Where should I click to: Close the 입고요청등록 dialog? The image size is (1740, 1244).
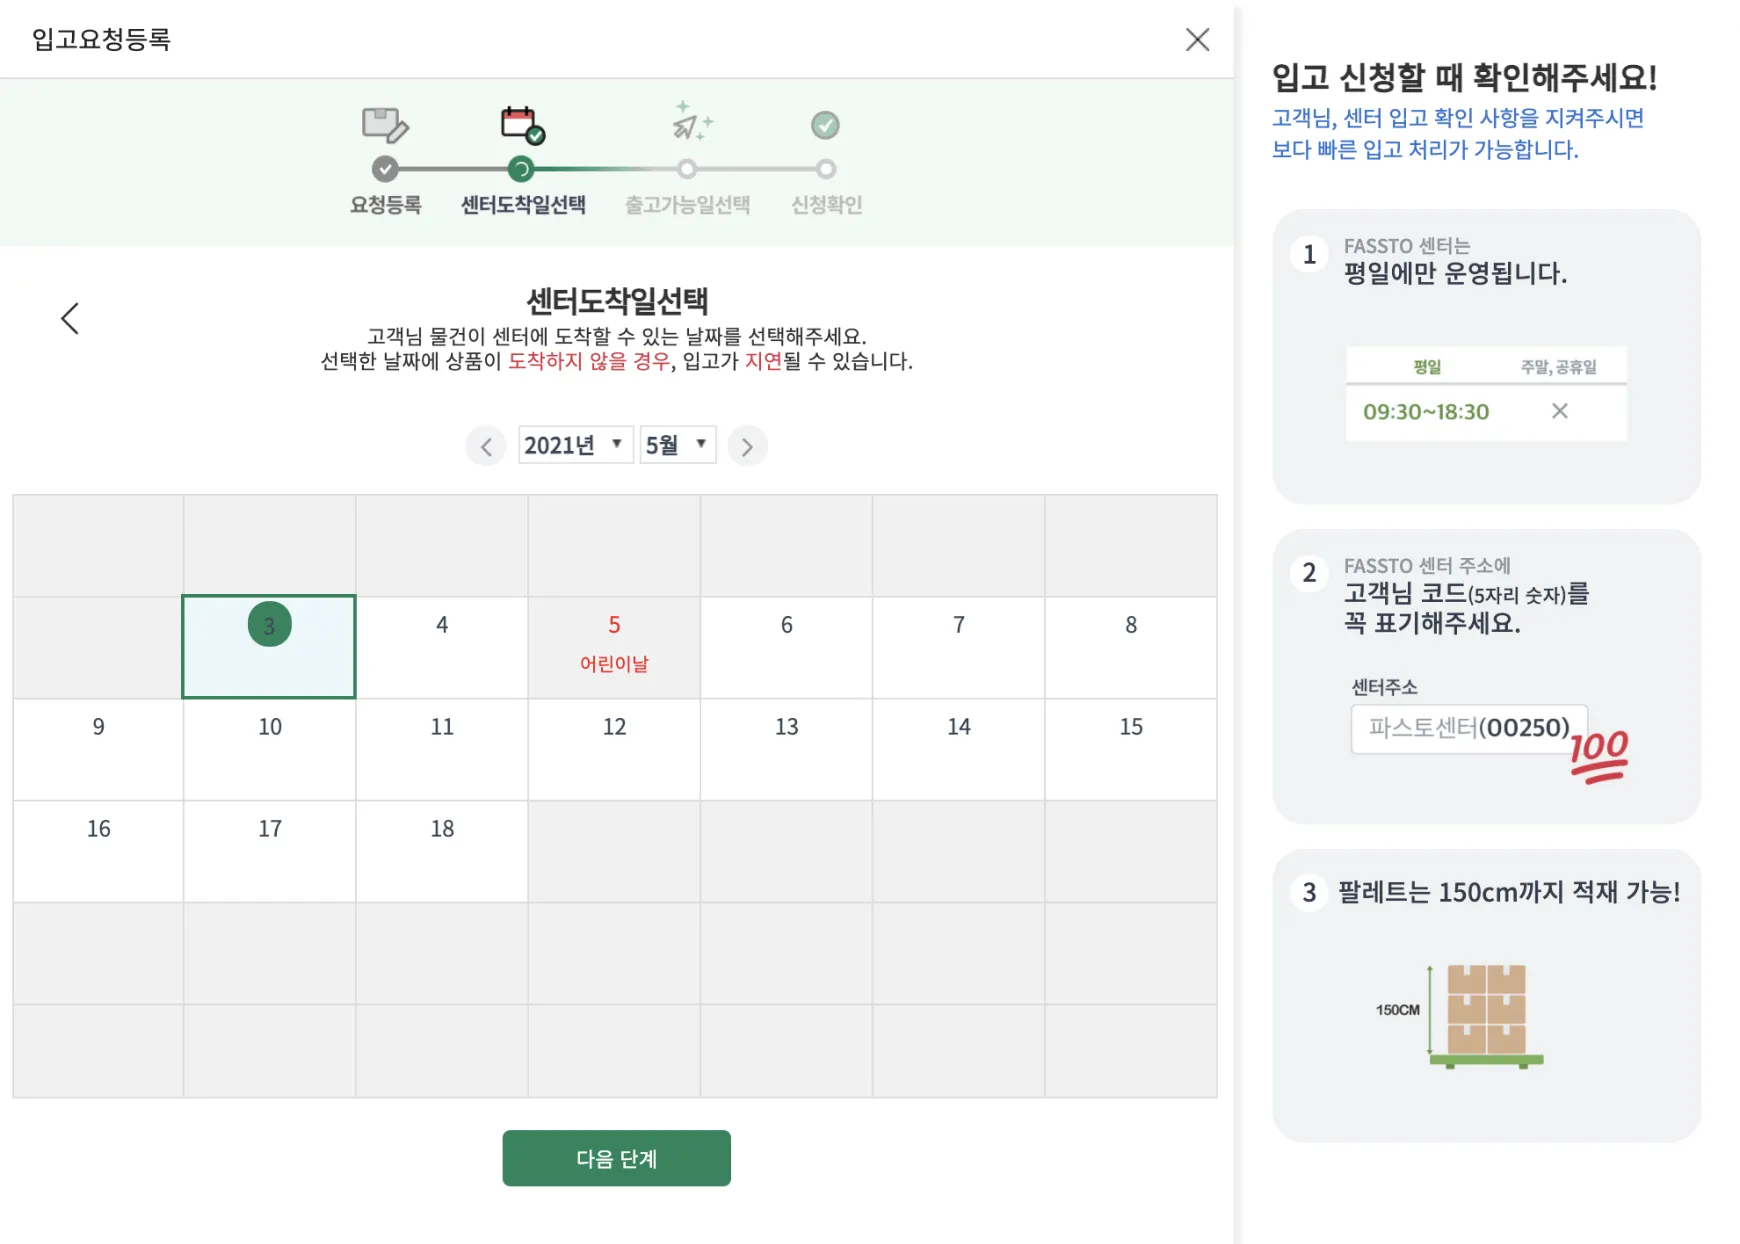(1197, 40)
